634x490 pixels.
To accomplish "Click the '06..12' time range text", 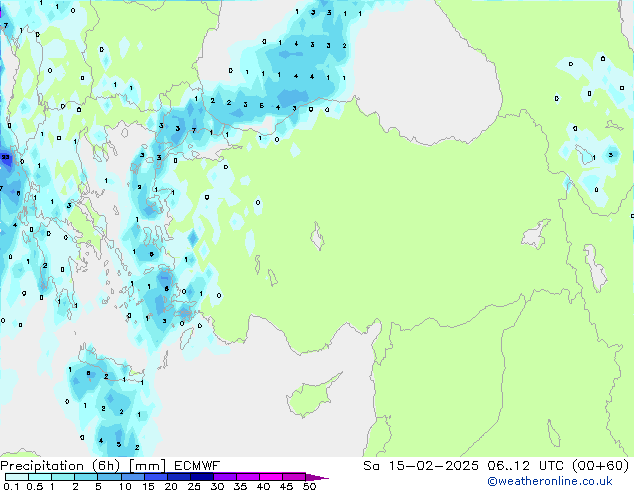I will click(508, 466).
